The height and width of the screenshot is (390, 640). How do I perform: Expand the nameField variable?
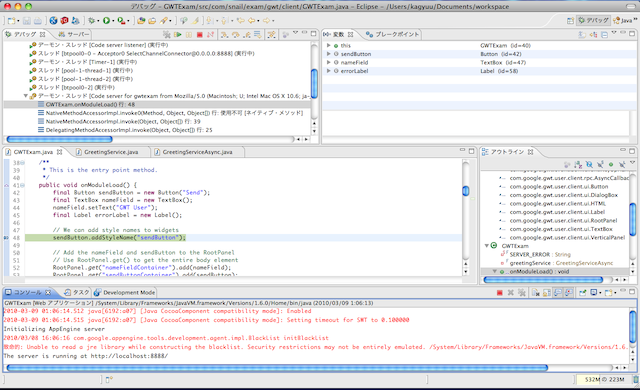(x=329, y=62)
